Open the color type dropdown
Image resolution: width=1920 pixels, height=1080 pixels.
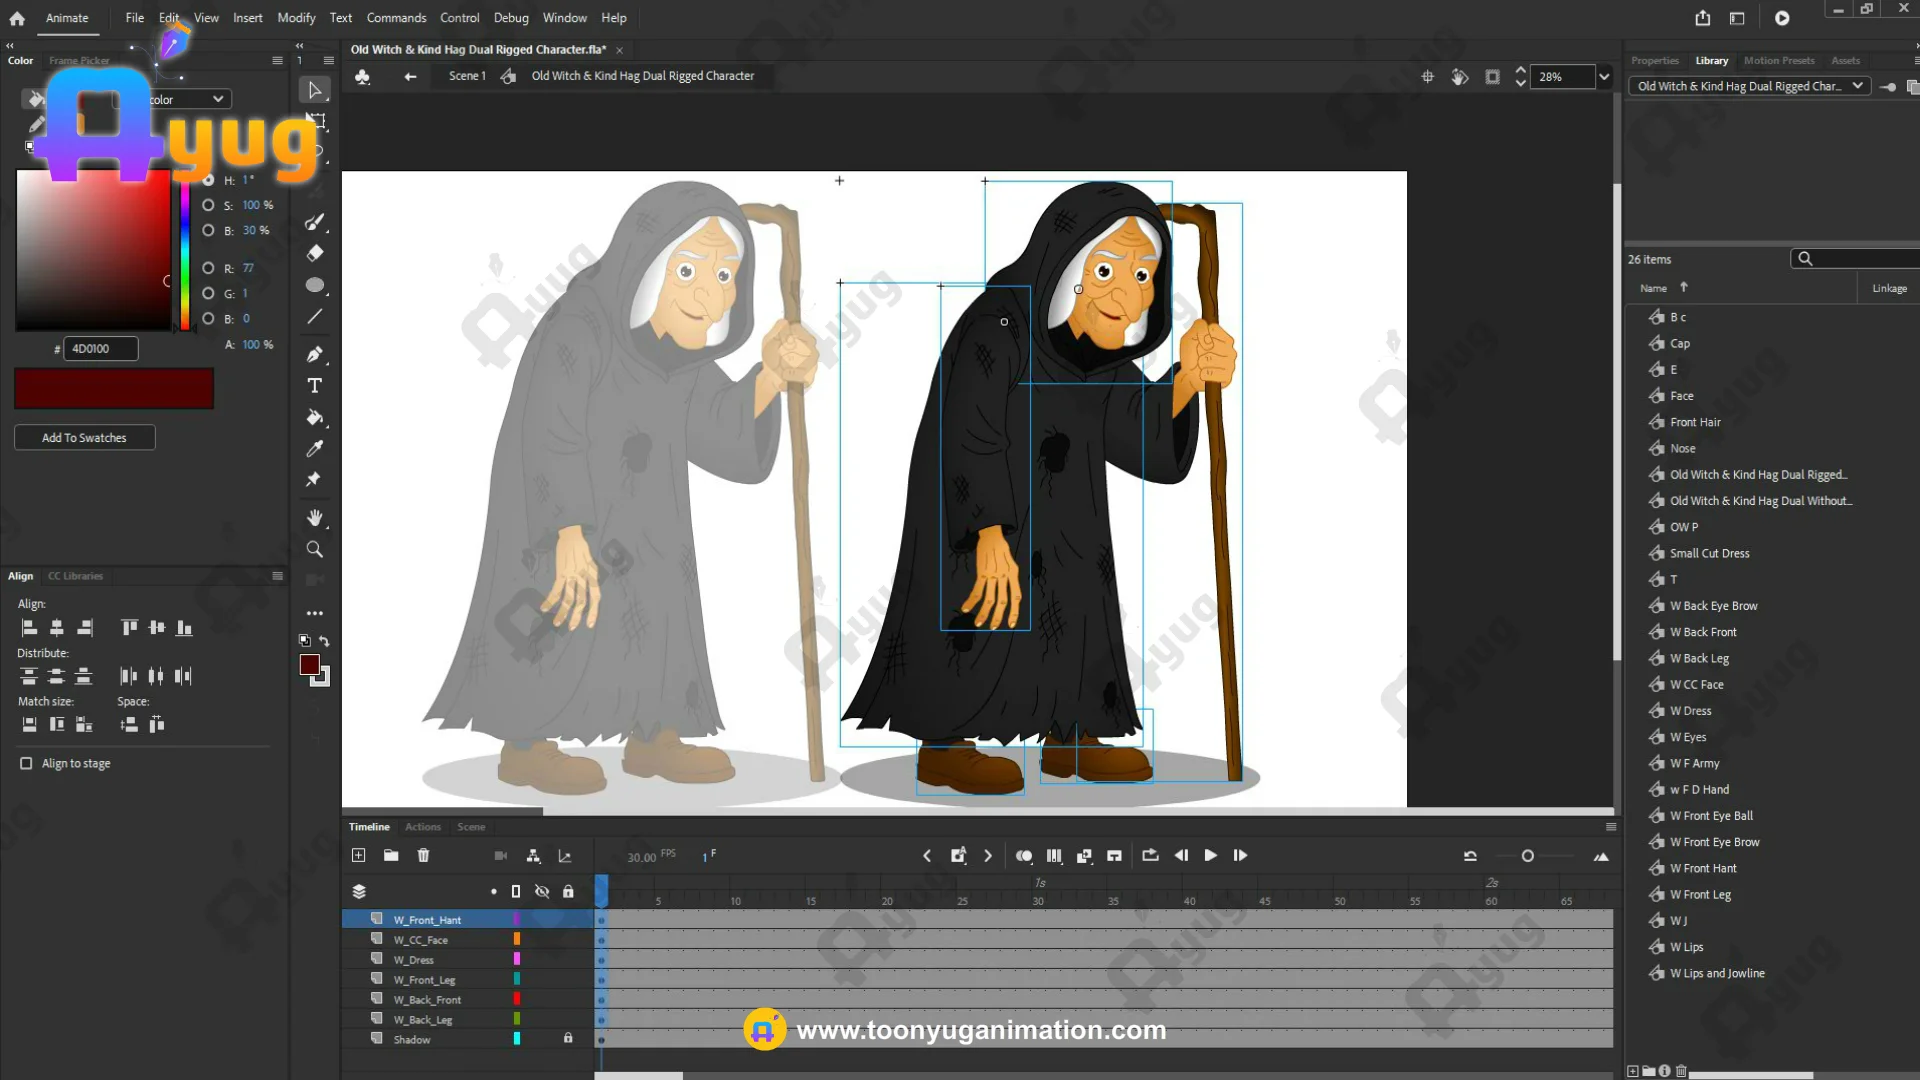pos(217,99)
